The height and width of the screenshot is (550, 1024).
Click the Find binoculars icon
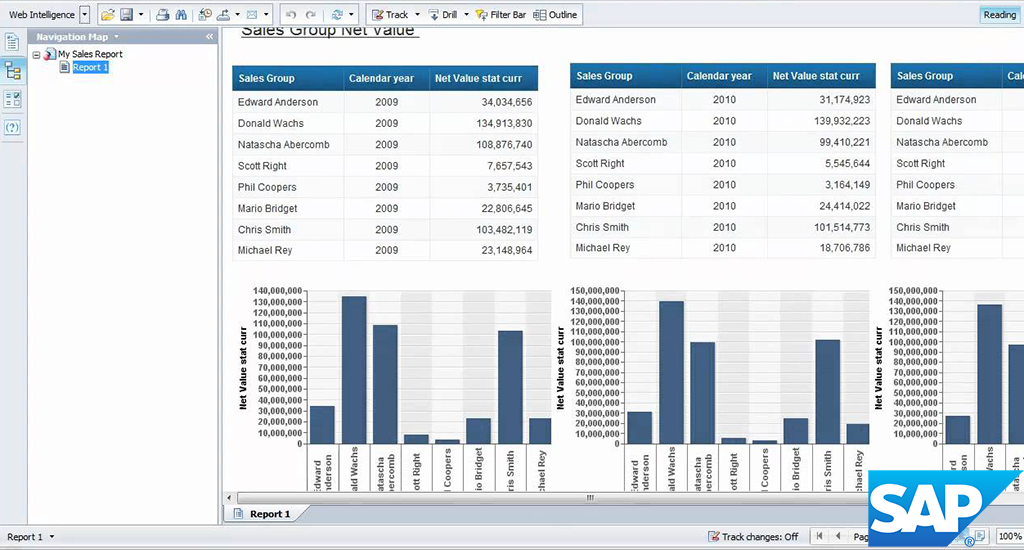point(181,15)
